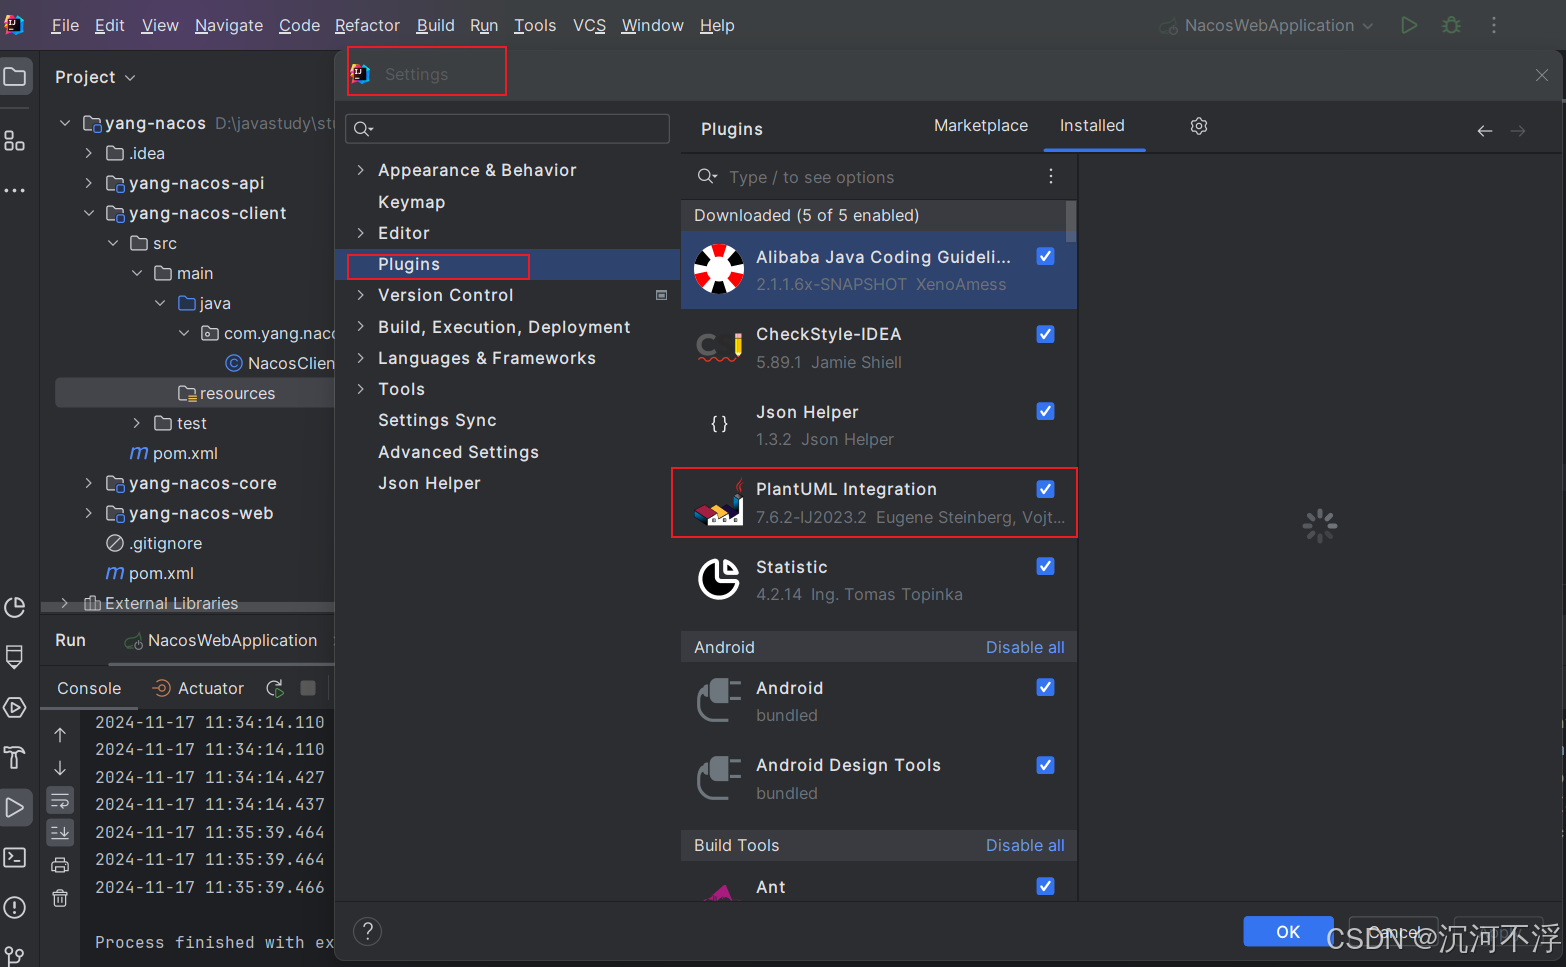Toggle the Statistic plugin checkbox
This screenshot has height=967, width=1566.
(x=1045, y=566)
